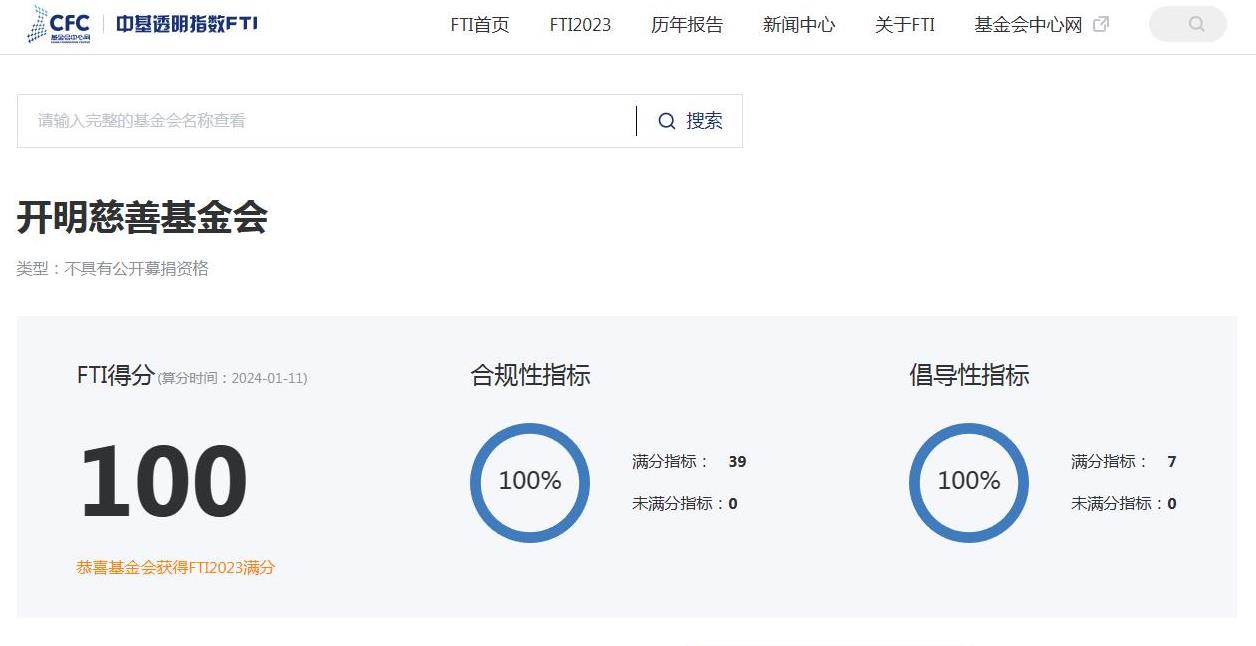Click the magnifier icon in the search button
Screen dimensions: 1256x646
[x=667, y=121]
